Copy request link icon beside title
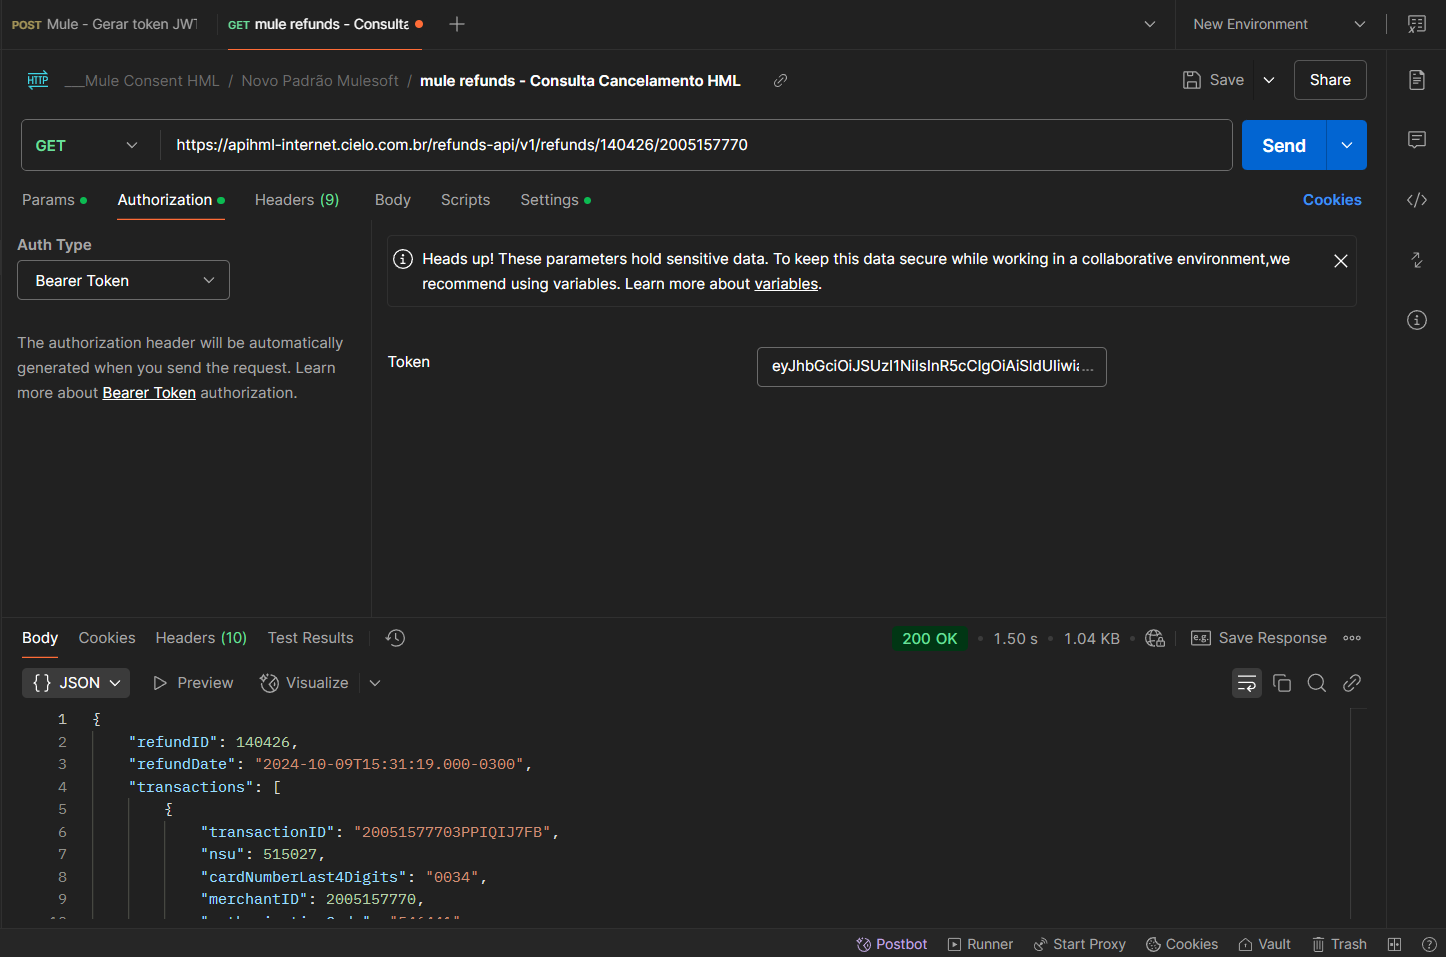 (780, 81)
